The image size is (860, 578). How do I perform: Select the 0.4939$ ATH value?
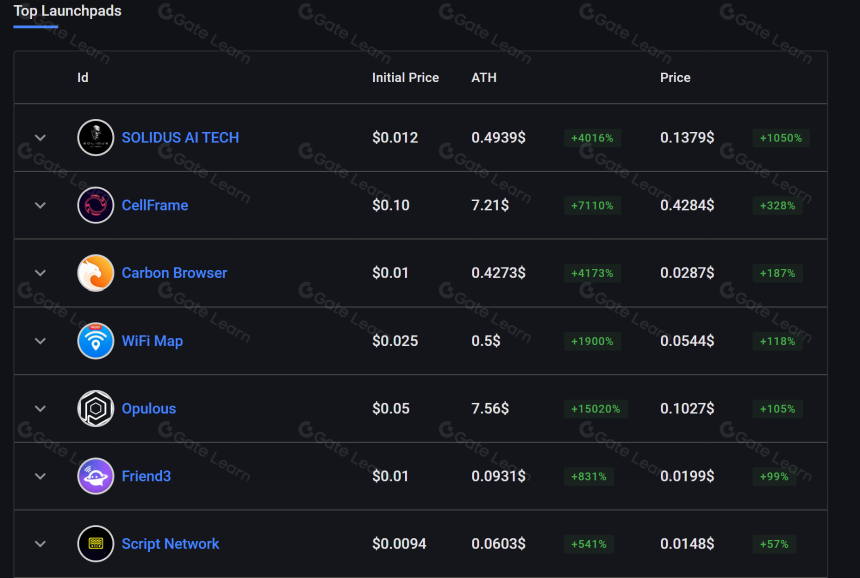tap(498, 138)
